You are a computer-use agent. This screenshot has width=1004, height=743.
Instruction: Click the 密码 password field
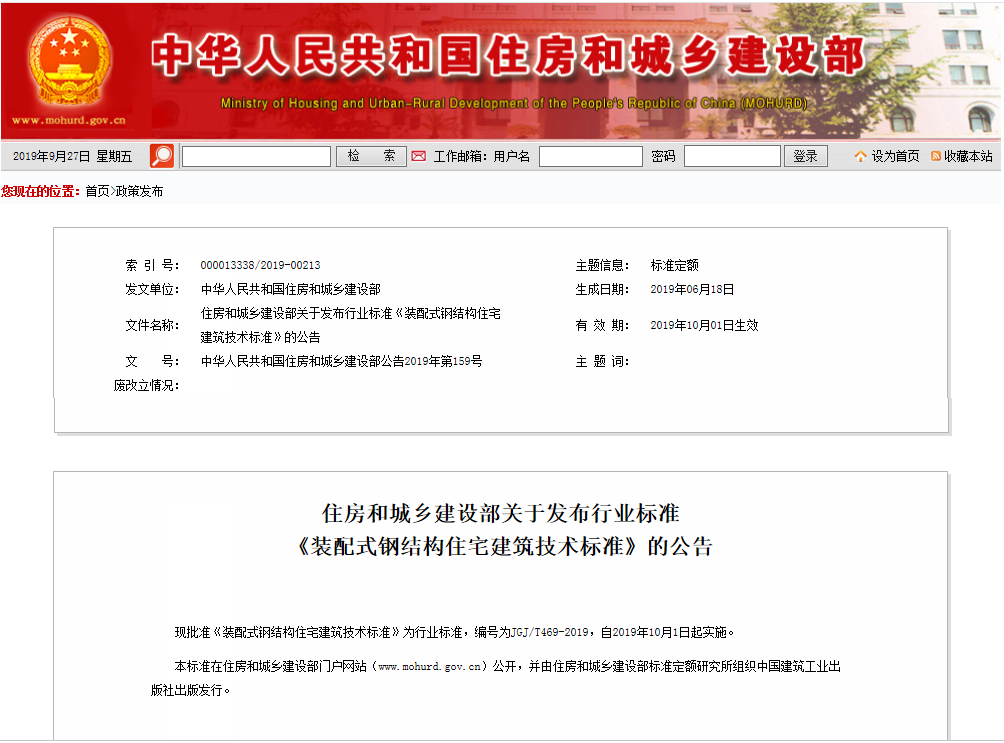point(733,155)
